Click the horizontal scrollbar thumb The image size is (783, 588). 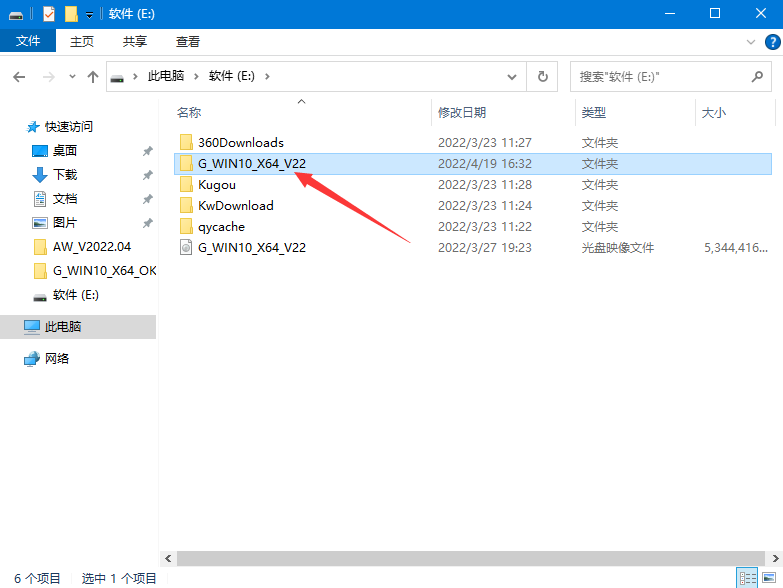pyautogui.click(x=471, y=559)
